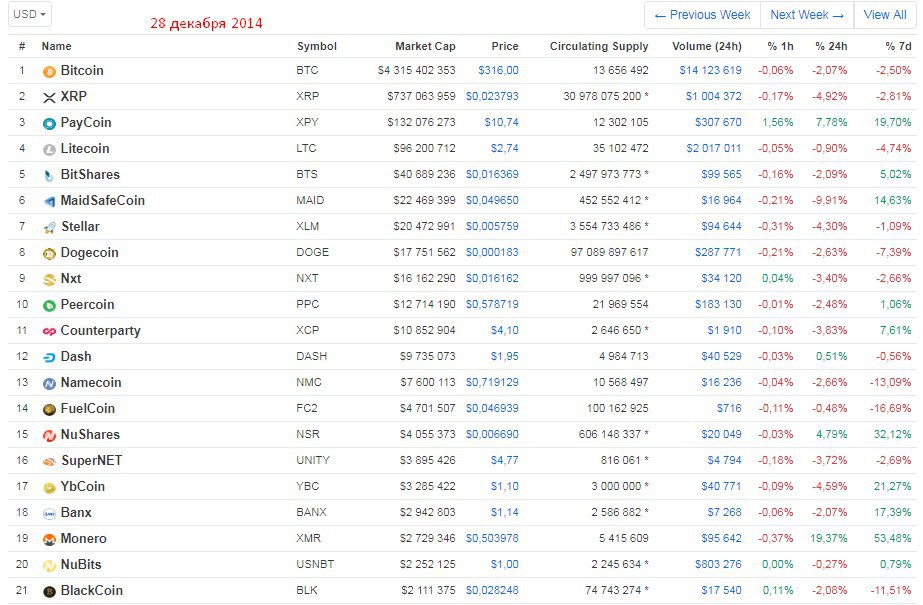Click the View All button
Screen dimensions: 923x605
click(885, 15)
